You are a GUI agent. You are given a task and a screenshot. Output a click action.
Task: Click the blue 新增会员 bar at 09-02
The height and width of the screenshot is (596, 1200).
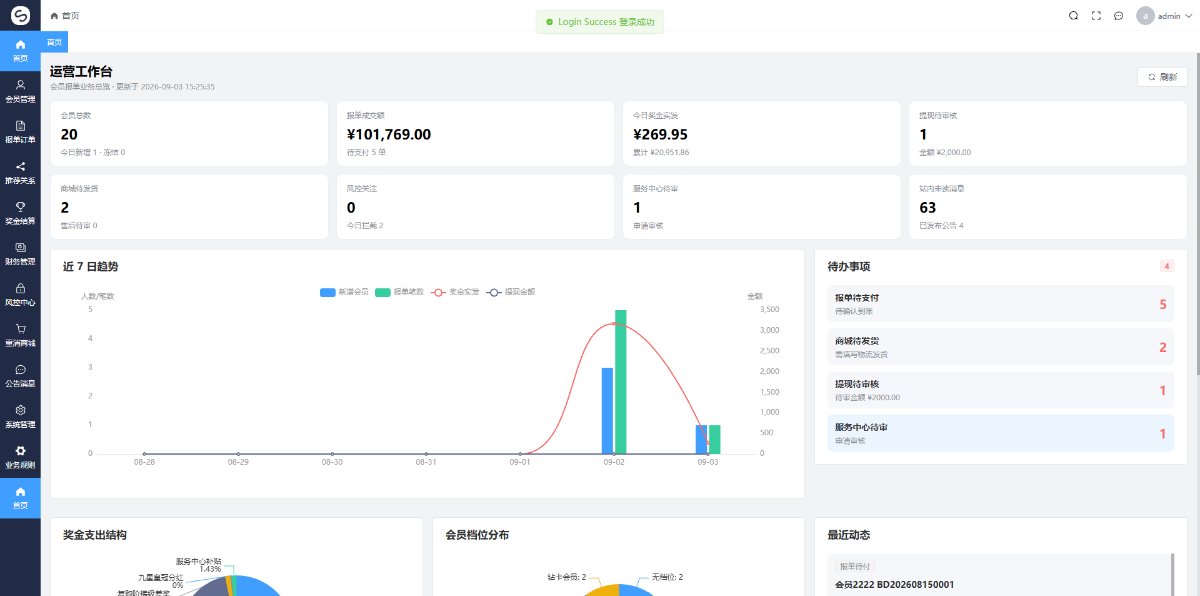click(607, 410)
